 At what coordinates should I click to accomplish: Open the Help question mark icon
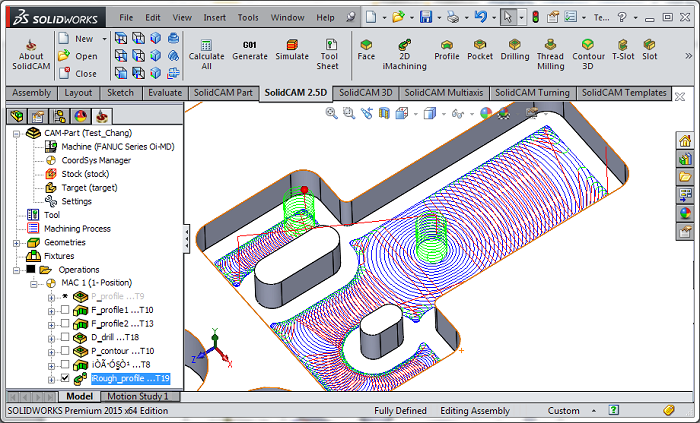621,17
